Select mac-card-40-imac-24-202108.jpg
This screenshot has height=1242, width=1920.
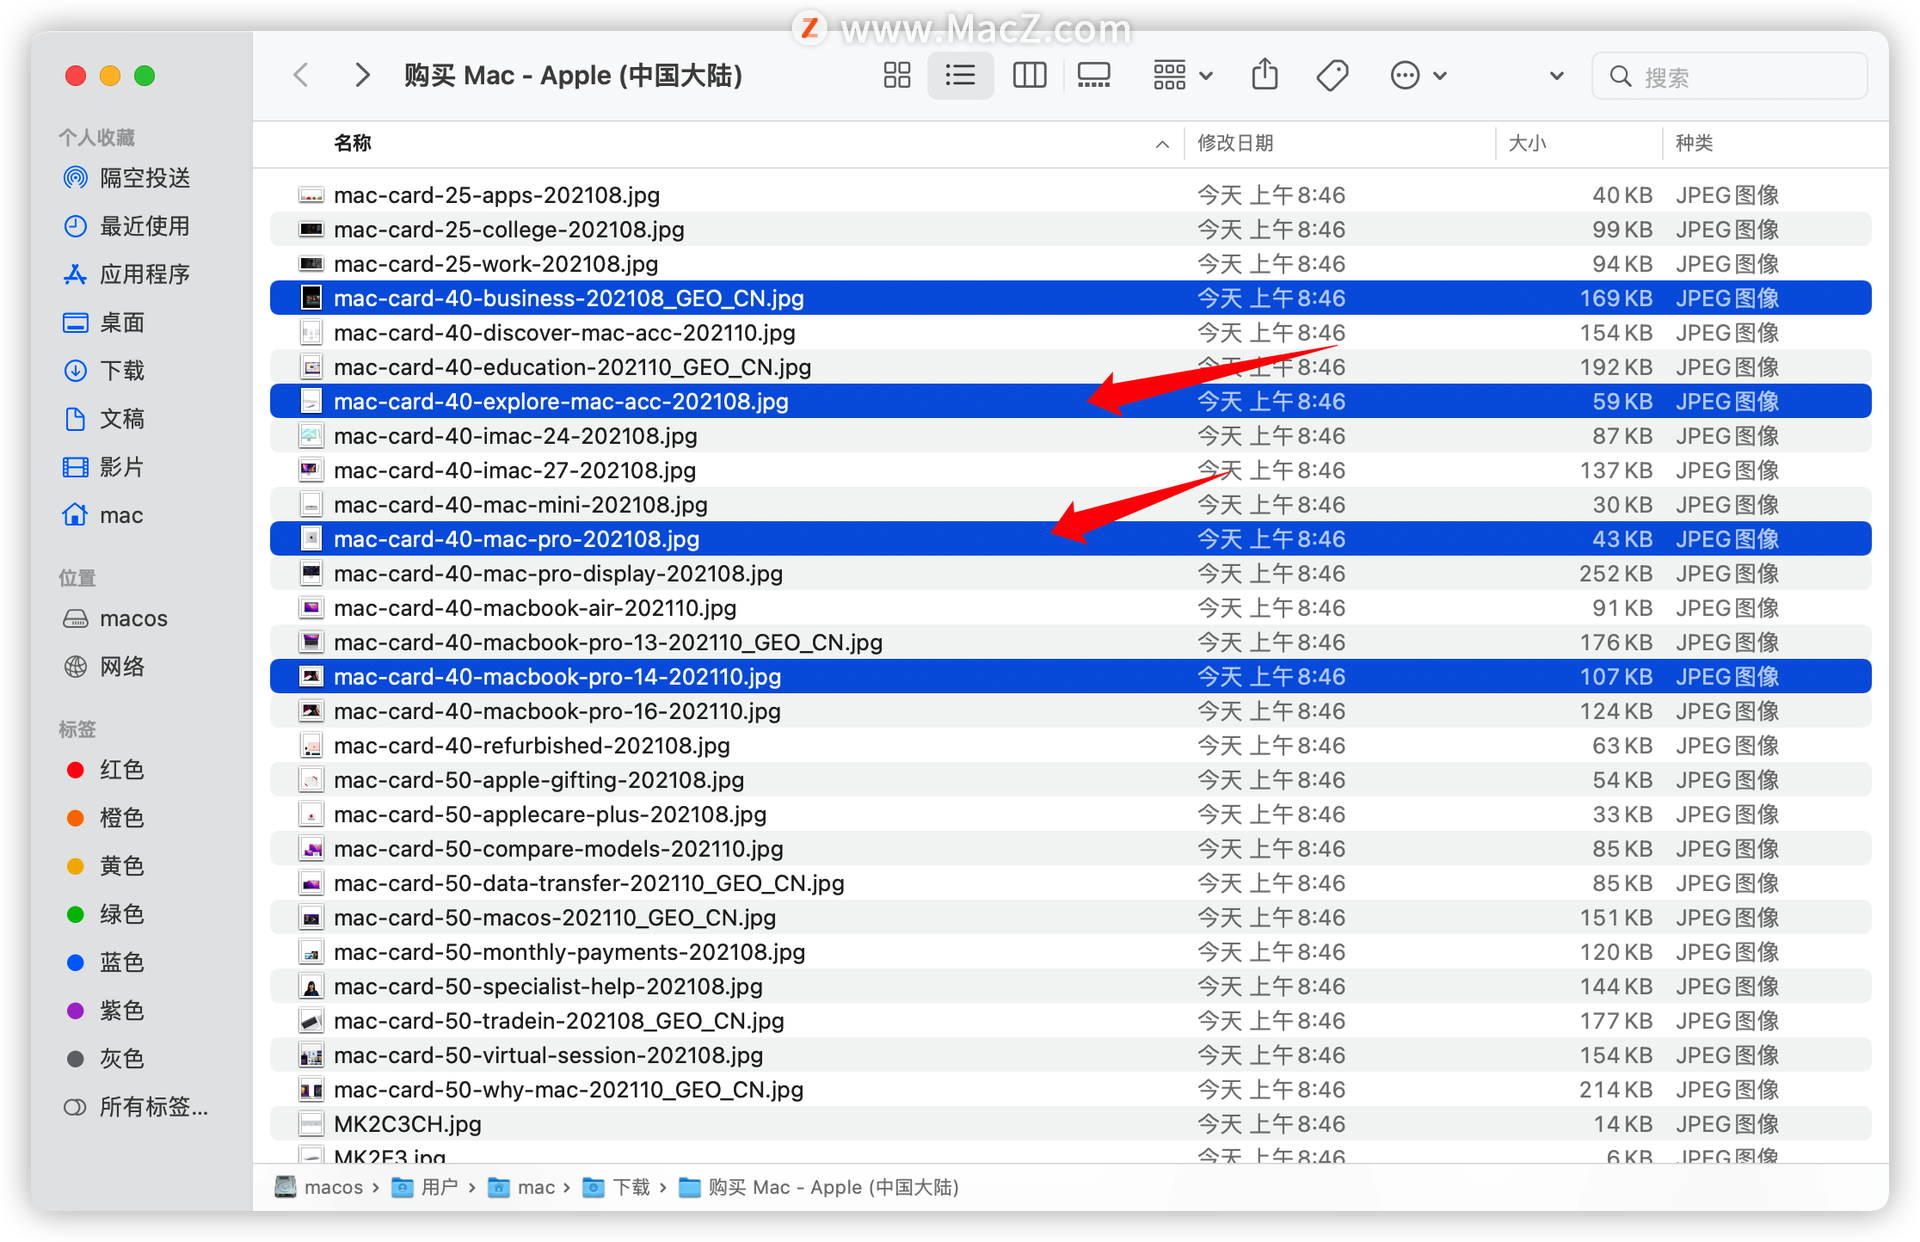point(1070,436)
